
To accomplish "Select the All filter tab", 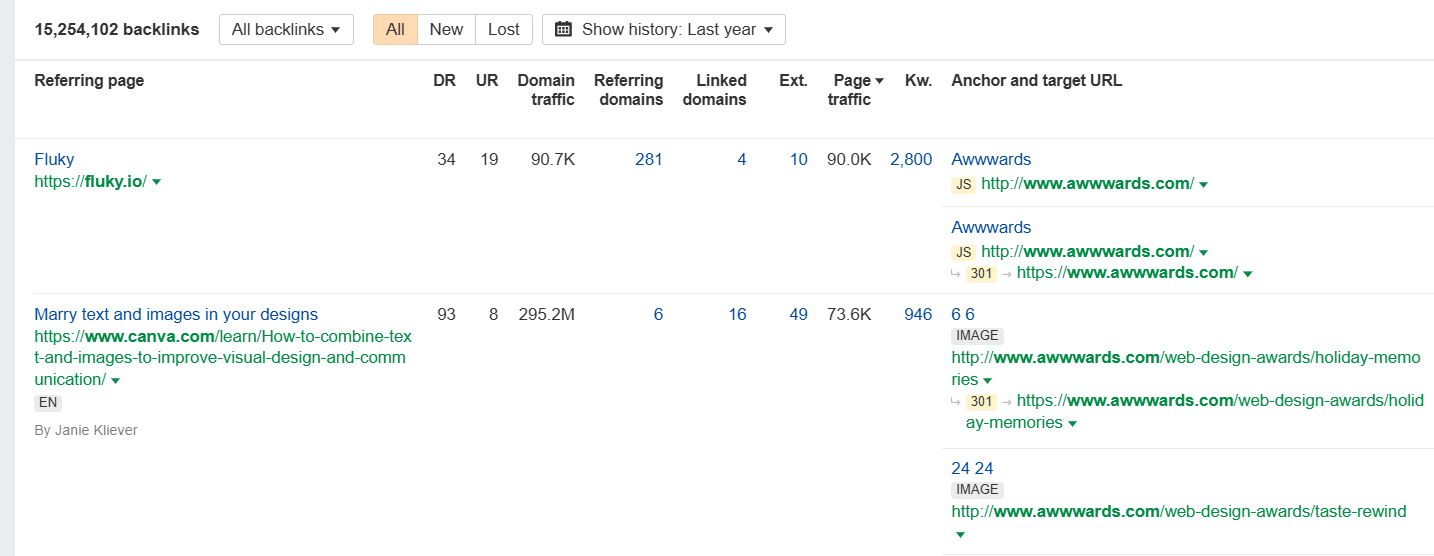I will [395, 29].
